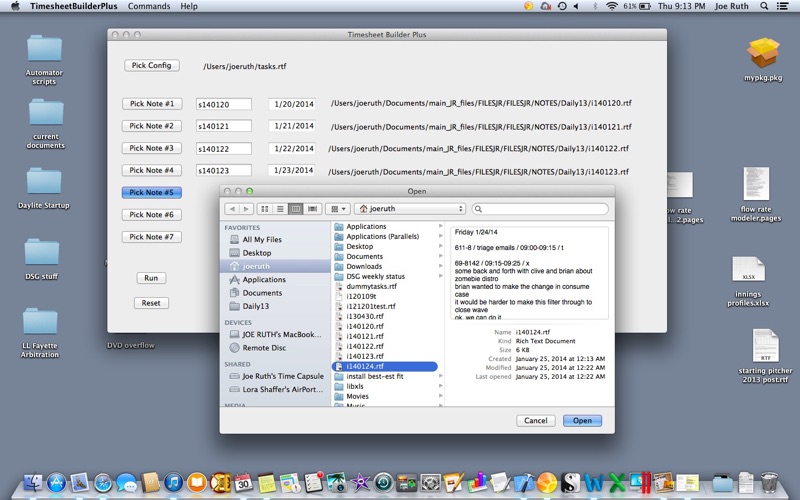Click Pick Note #6 button

coord(152,215)
